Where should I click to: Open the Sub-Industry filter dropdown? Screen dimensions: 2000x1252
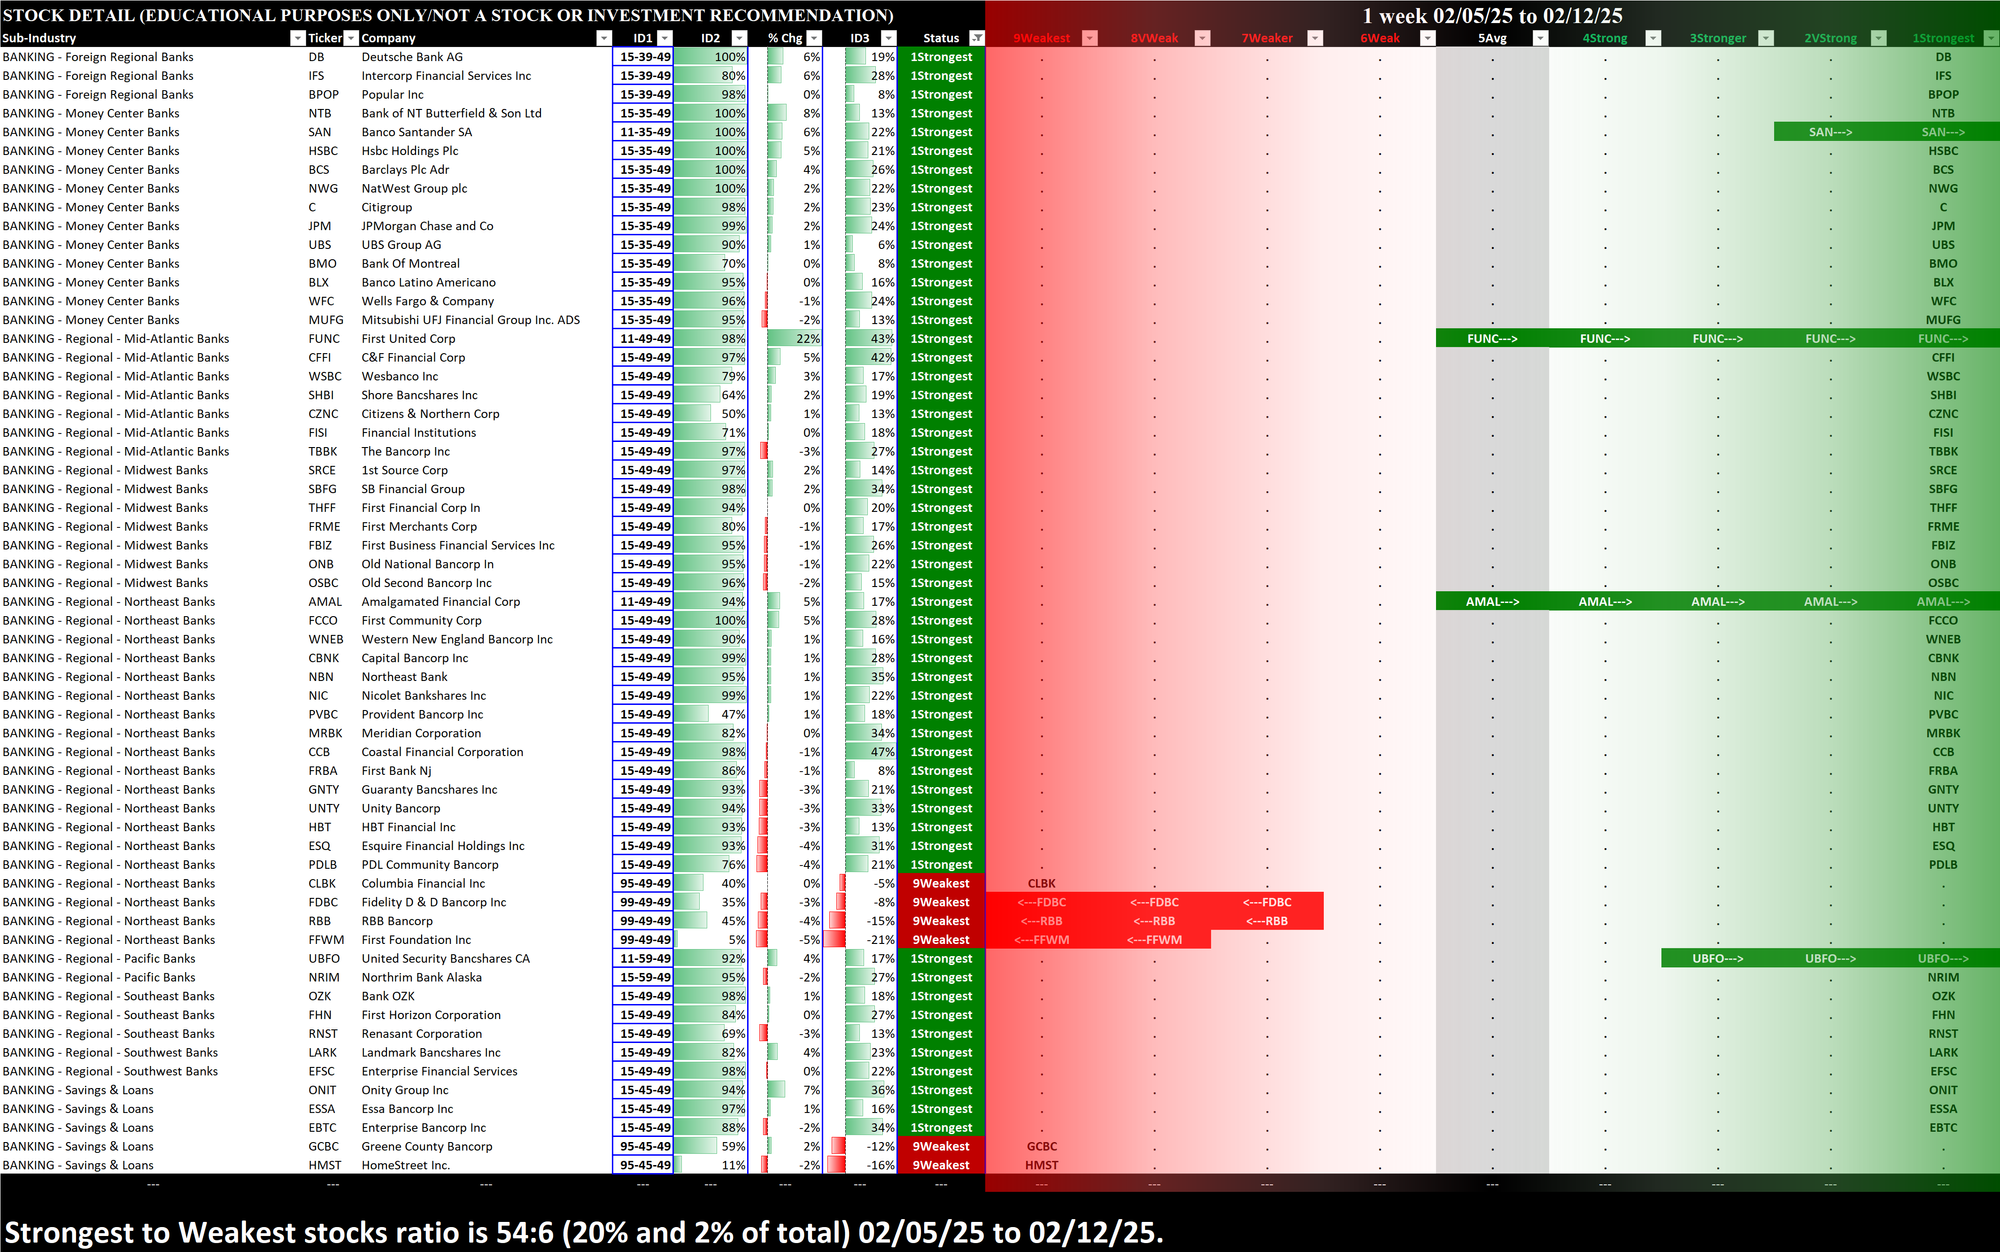pos(297,38)
